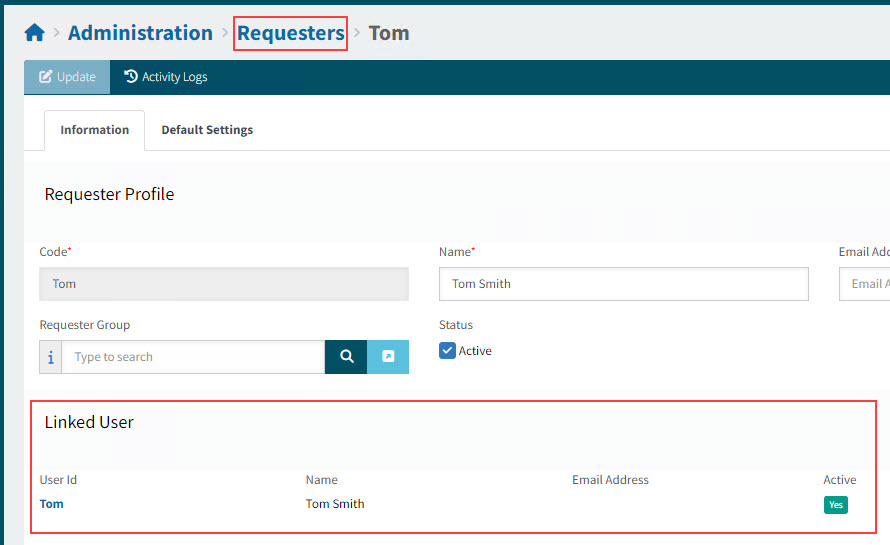Click Tom Smith in Linked User row

tap(335, 504)
